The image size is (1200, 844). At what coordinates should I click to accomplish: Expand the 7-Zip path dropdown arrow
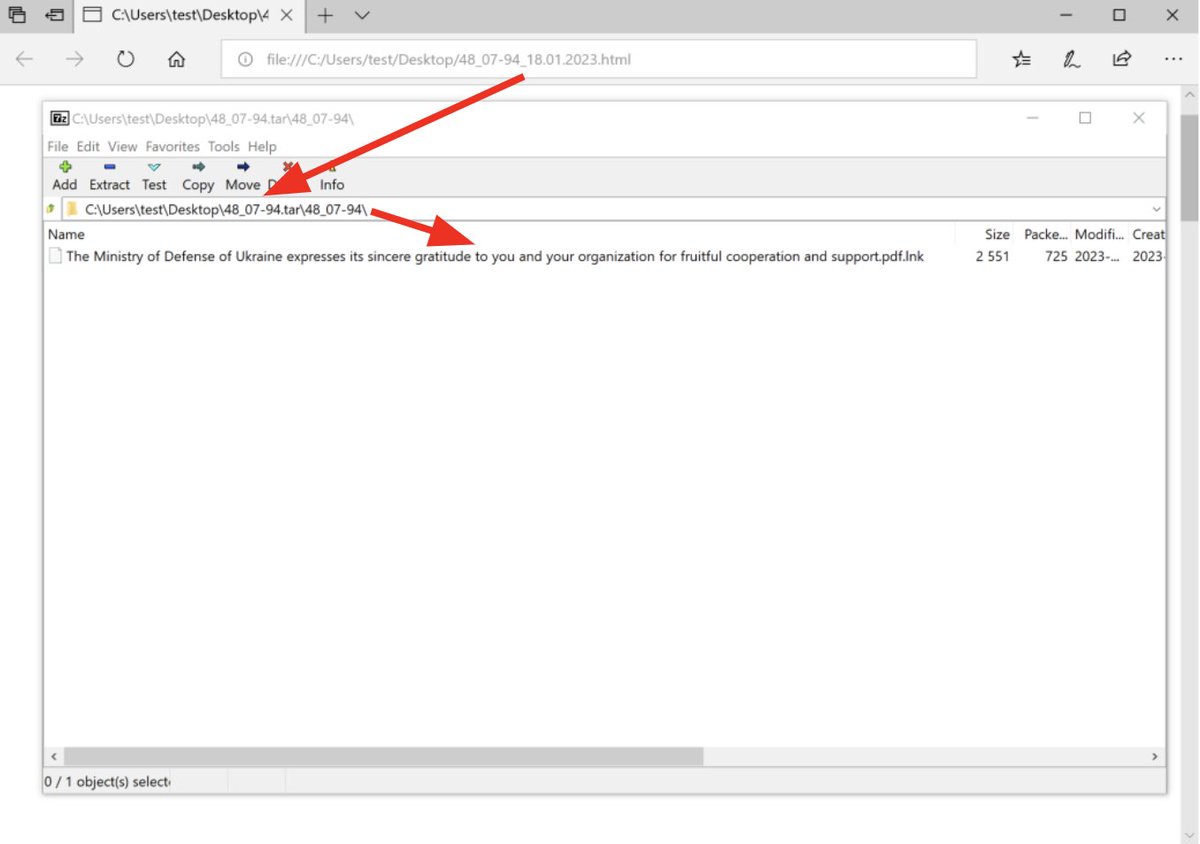coord(1157,209)
